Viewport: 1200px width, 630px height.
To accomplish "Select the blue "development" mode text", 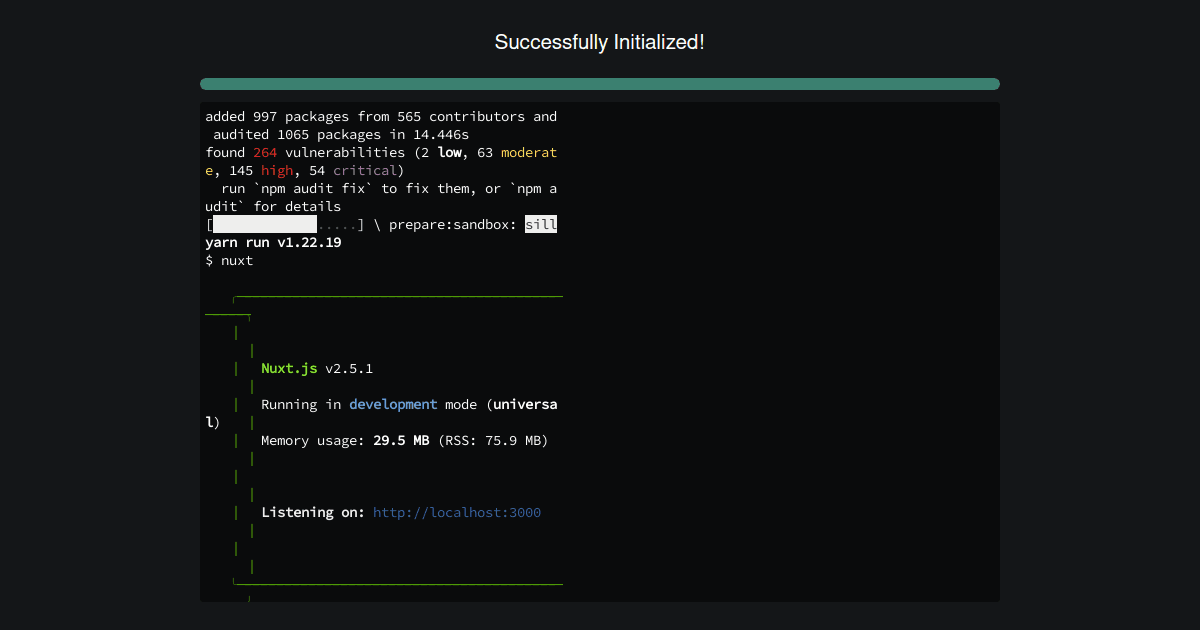I will coord(393,404).
